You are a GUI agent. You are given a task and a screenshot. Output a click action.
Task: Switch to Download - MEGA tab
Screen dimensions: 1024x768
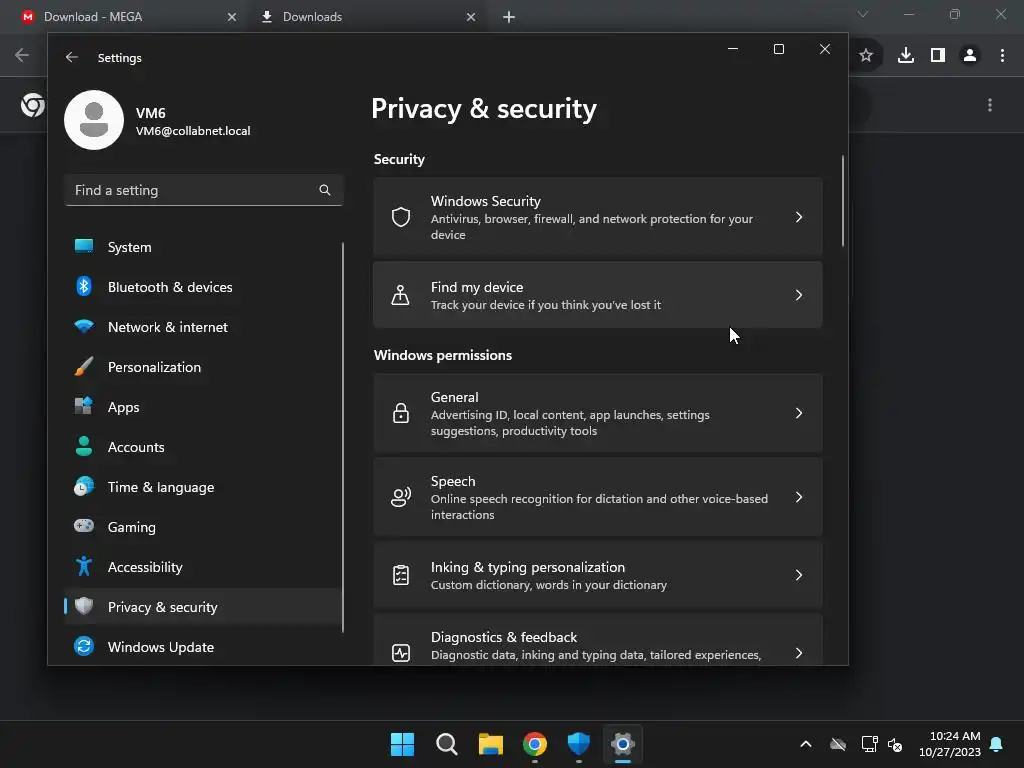(129, 17)
